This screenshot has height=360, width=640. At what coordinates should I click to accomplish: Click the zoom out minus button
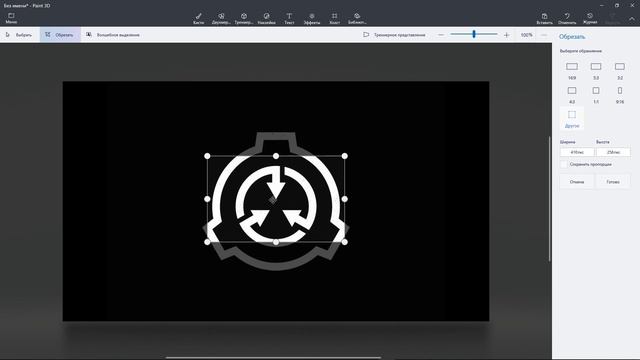click(x=441, y=35)
